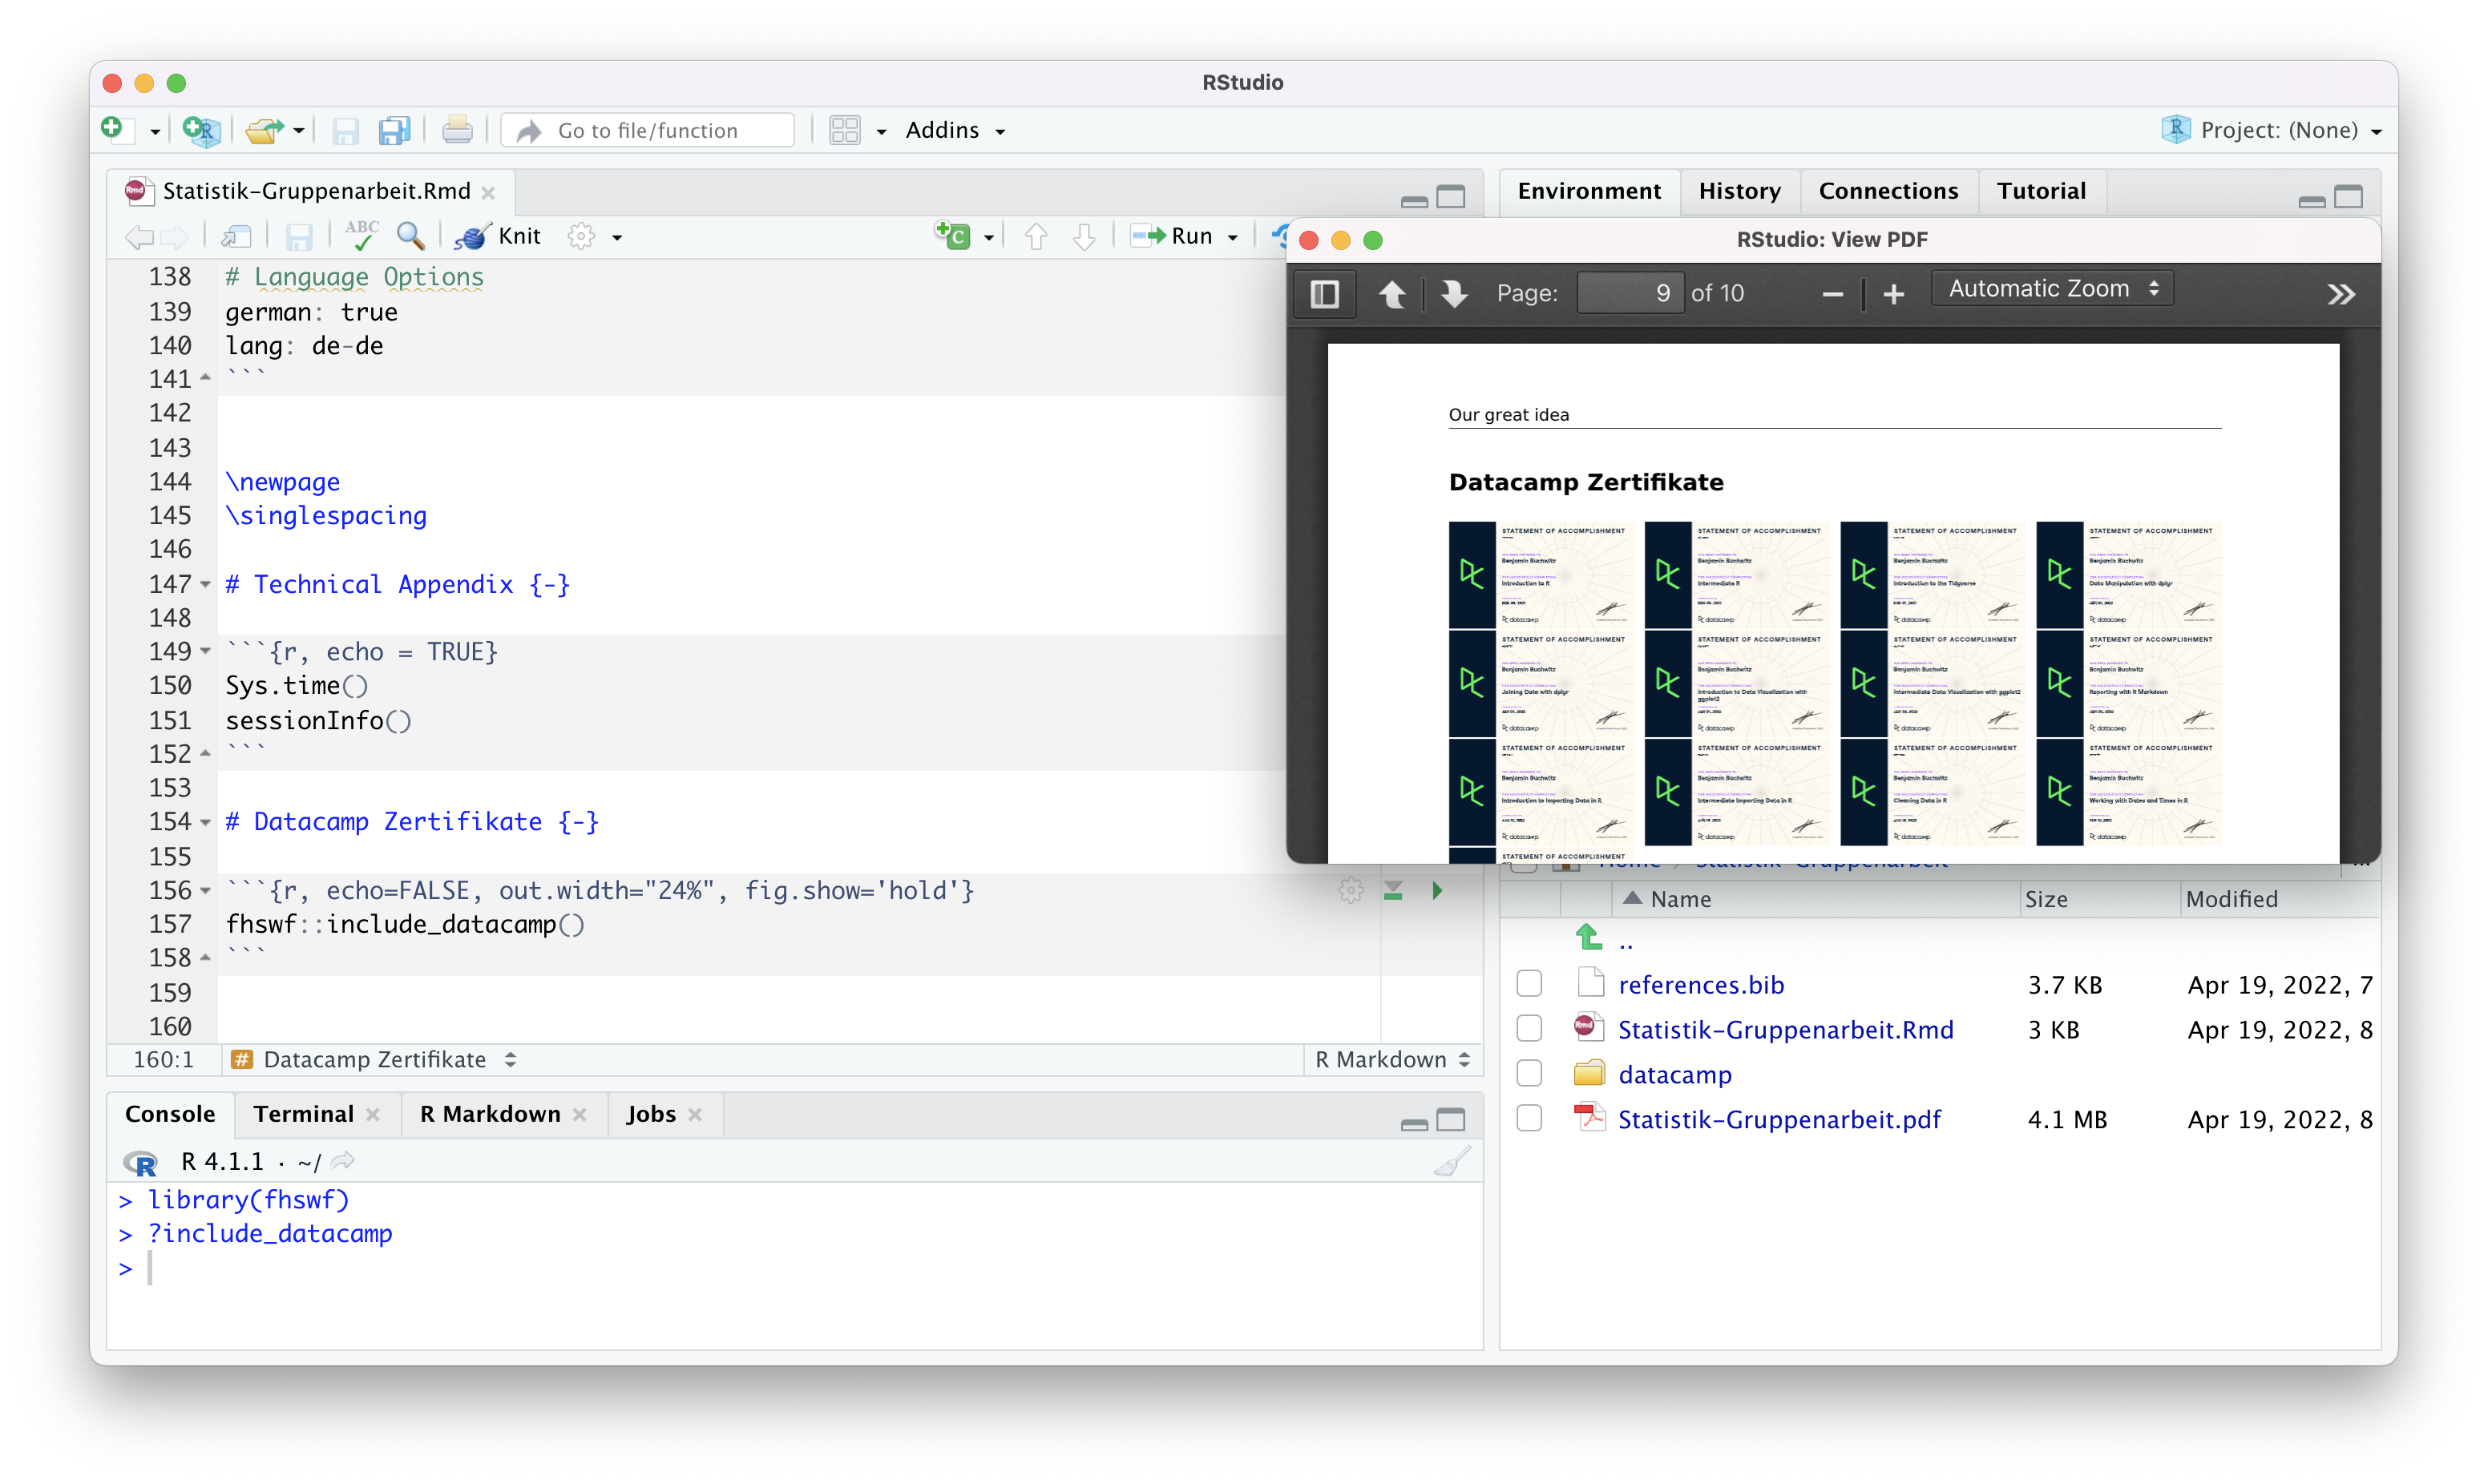2488x1484 pixels.
Task: Open the Addins dropdown
Action: (x=955, y=130)
